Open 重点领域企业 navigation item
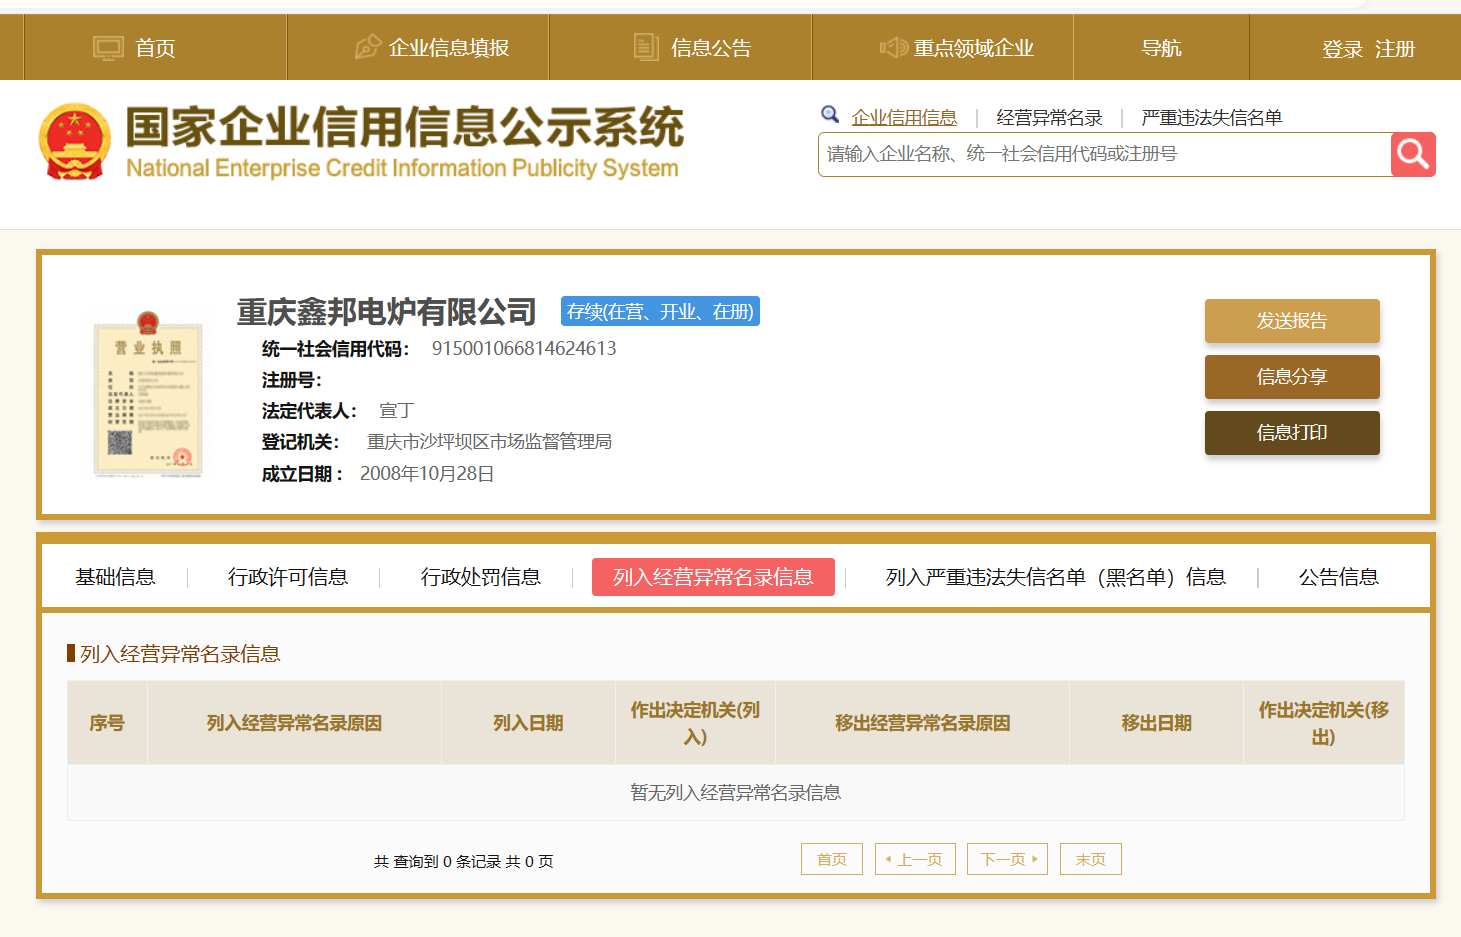 [973, 48]
